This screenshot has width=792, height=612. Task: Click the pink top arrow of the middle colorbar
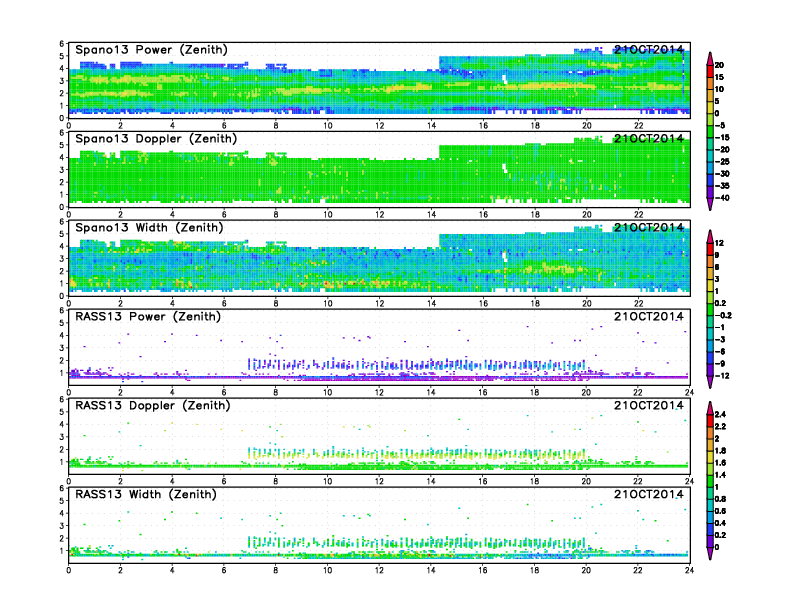click(x=710, y=236)
